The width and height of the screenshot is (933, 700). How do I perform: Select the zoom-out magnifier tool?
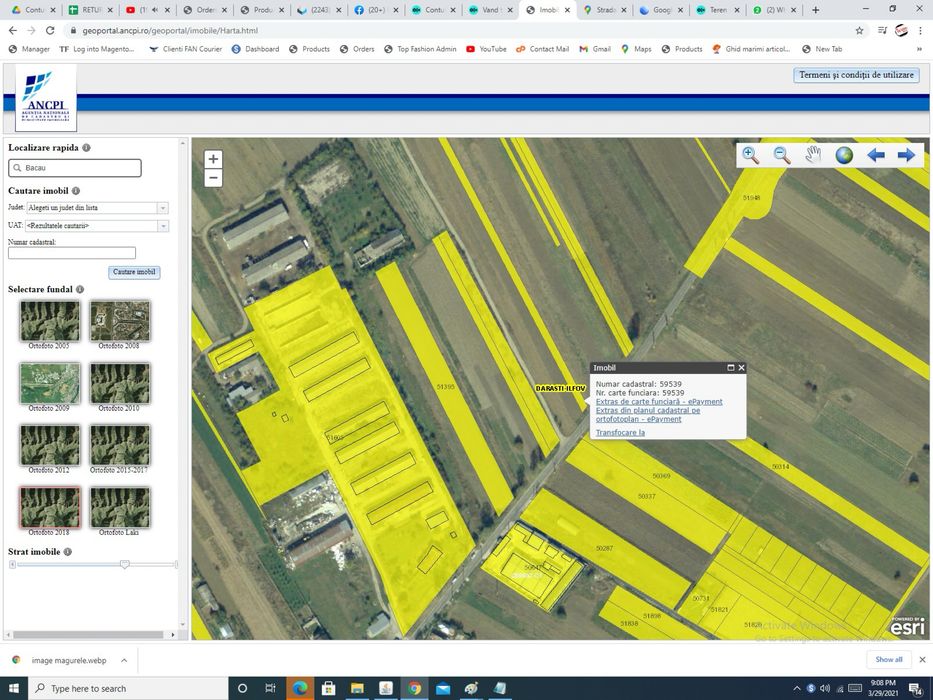click(x=782, y=155)
